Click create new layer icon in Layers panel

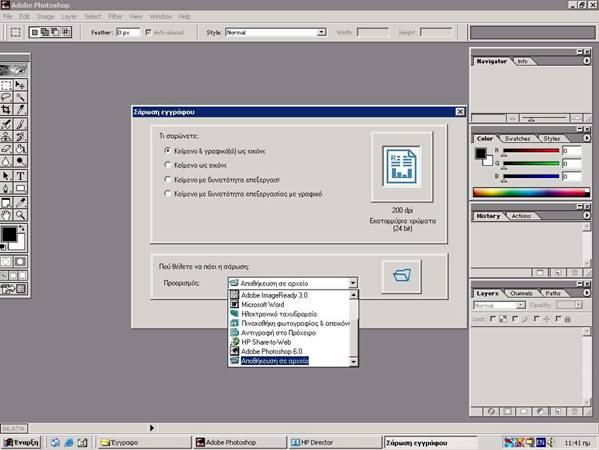(x=558, y=411)
